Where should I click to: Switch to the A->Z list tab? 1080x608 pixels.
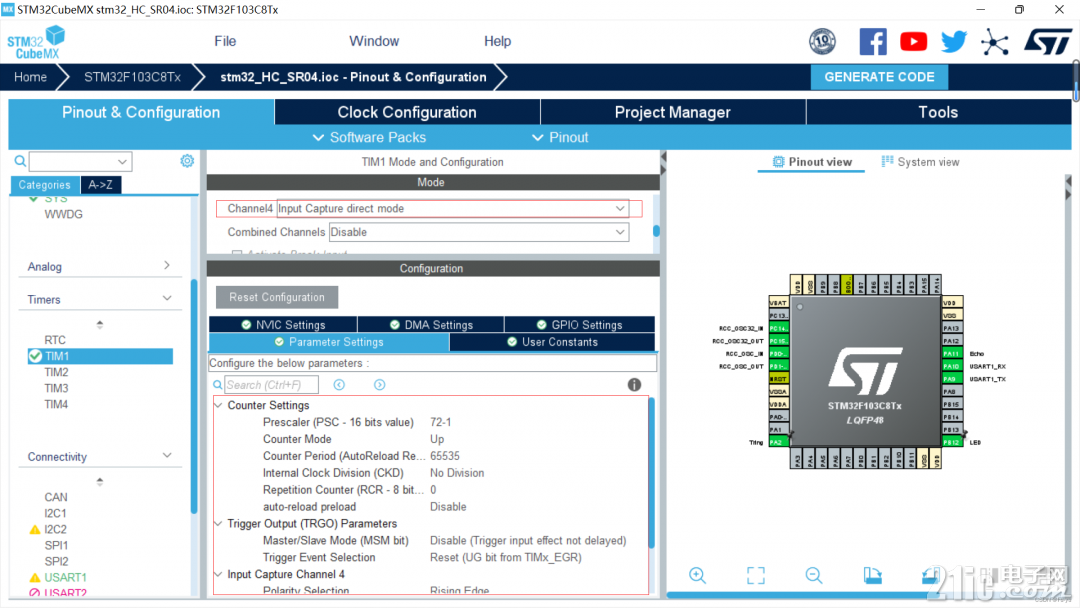coord(101,185)
